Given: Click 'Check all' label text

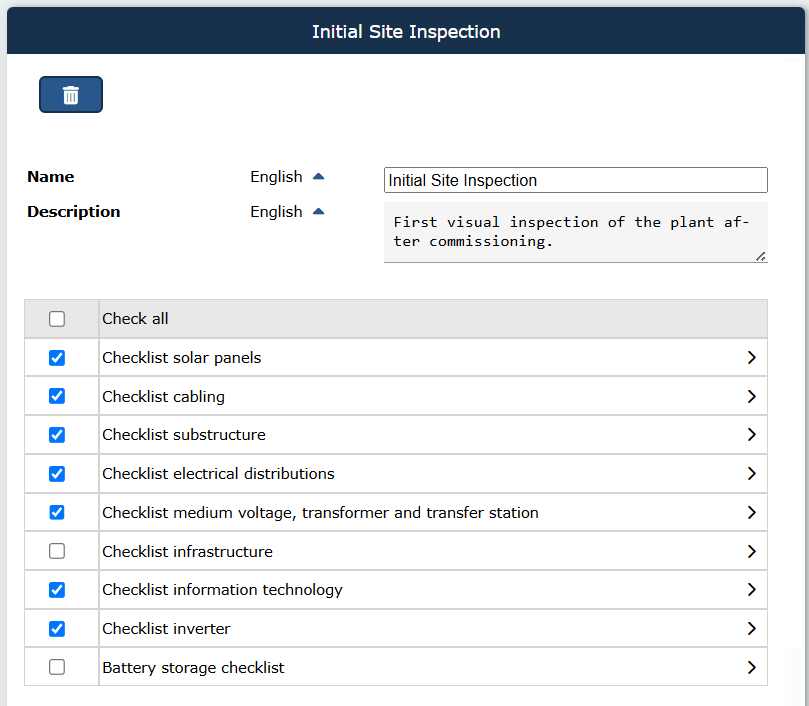Looking at the screenshot, I should click(x=135, y=319).
